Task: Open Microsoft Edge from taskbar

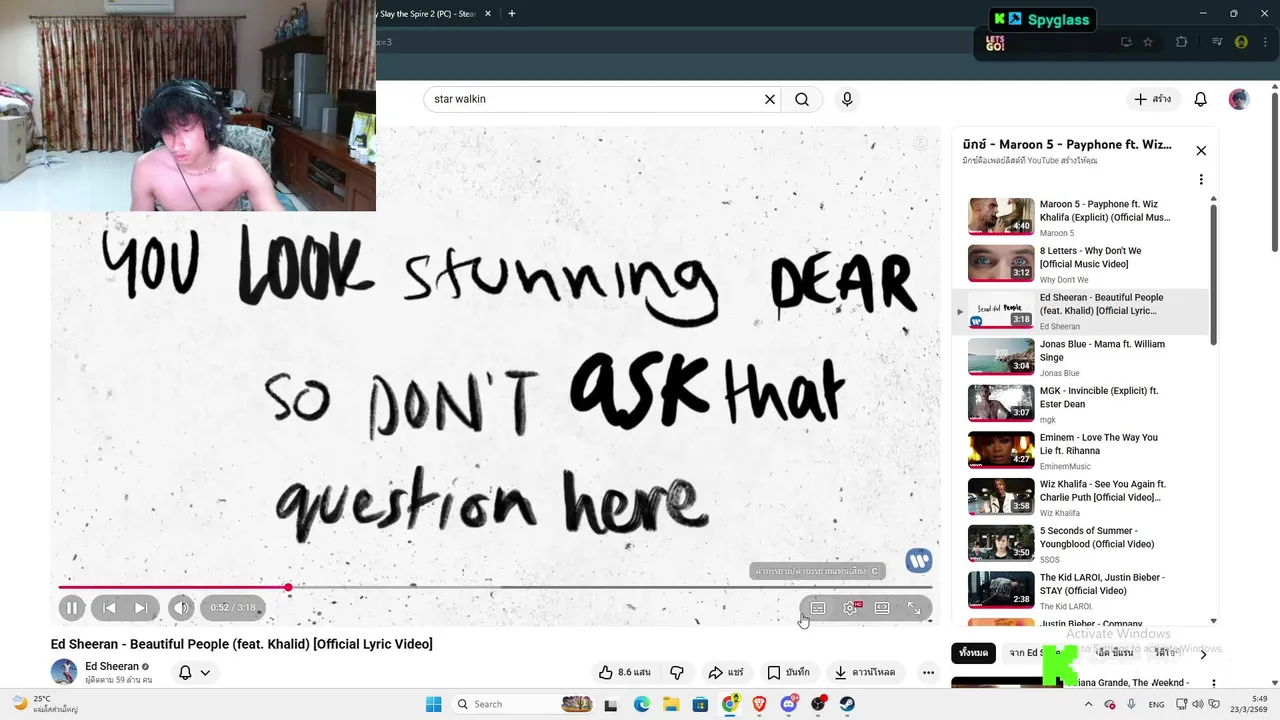Action: coord(641,704)
